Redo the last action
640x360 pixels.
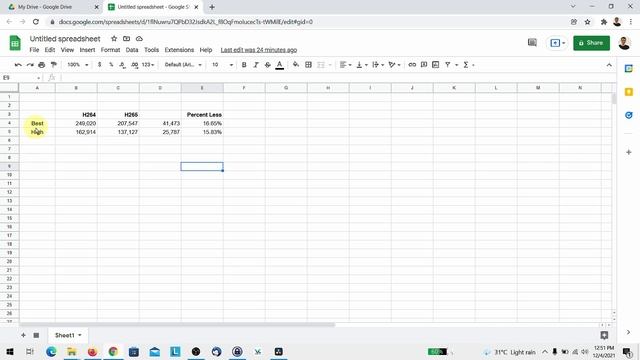tap(30, 65)
